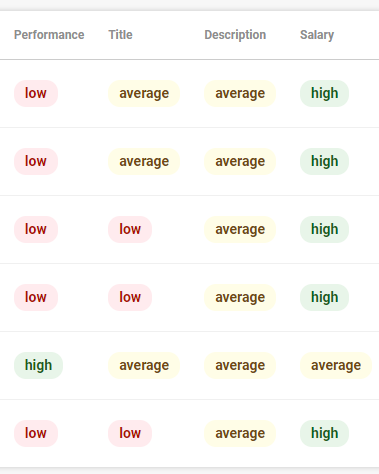Click last row's average Description badge
This screenshot has height=474, width=379.
[x=240, y=433]
